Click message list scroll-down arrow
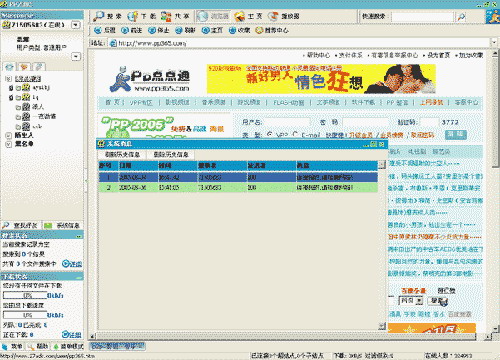The height and width of the screenshot is (360, 500). 382,326
